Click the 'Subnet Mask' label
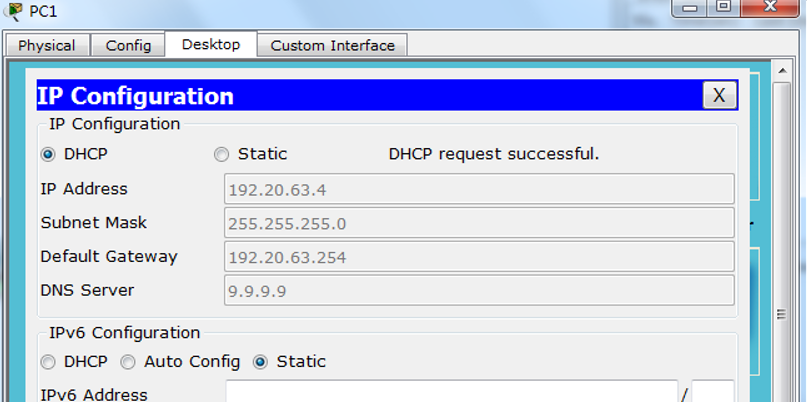The height and width of the screenshot is (405, 807). click(x=94, y=222)
